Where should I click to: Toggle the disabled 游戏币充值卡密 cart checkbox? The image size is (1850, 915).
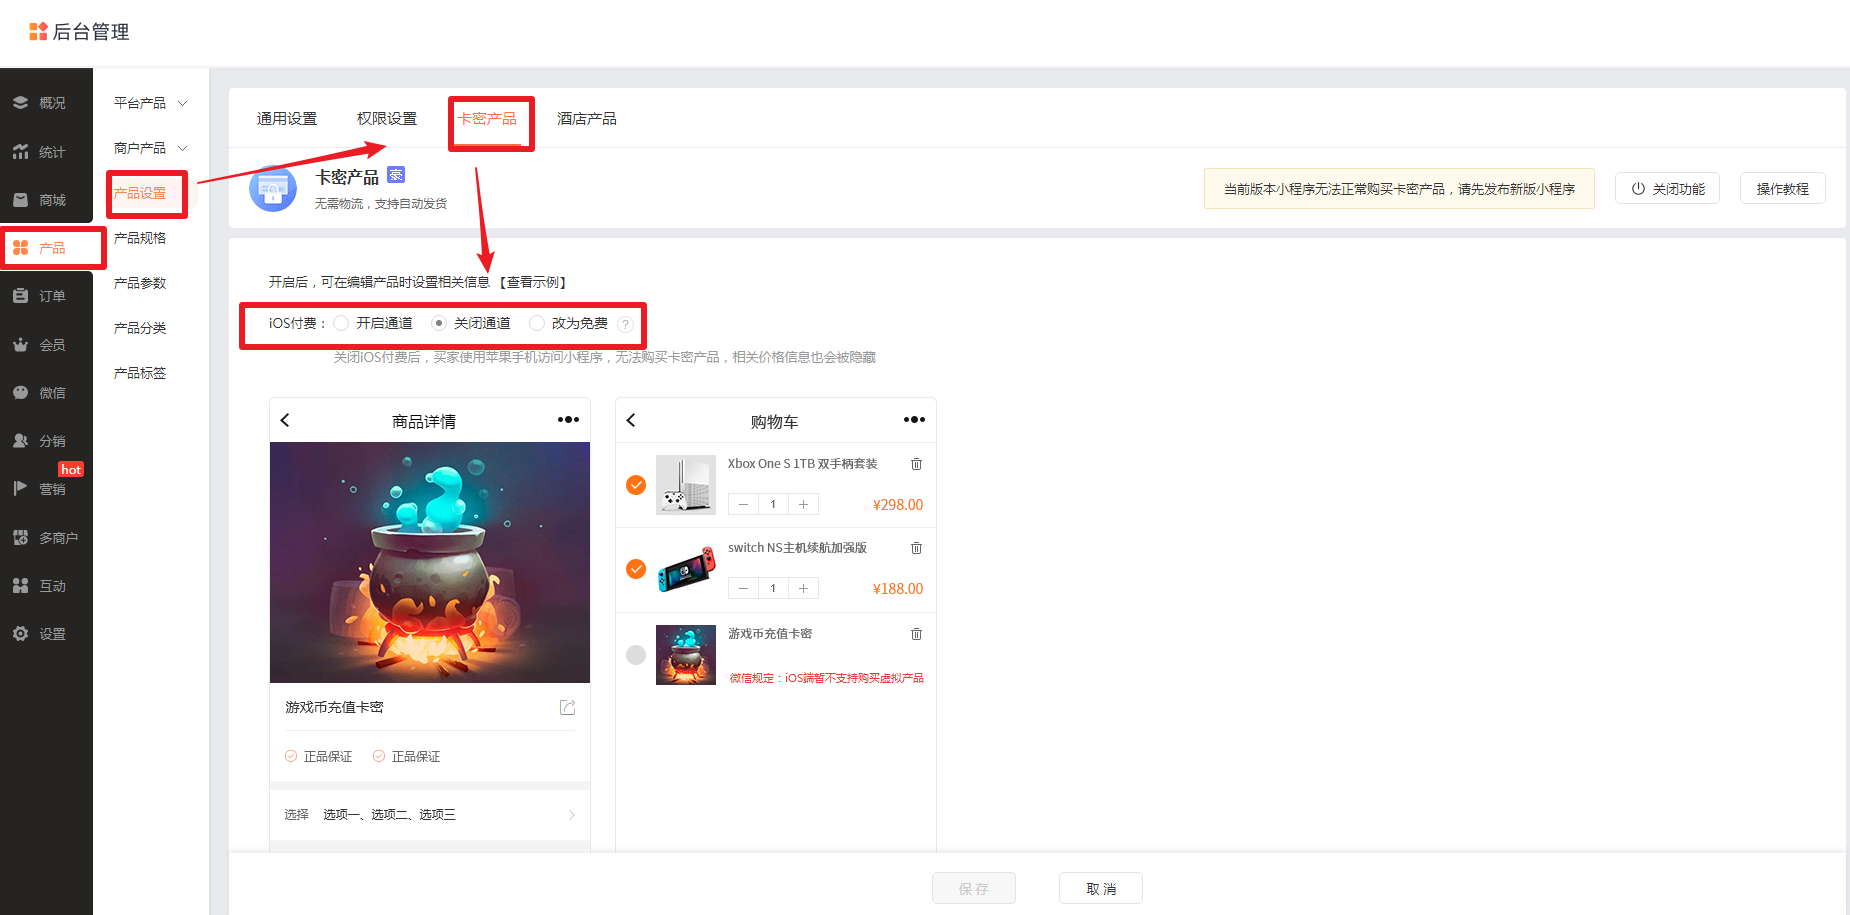636,655
